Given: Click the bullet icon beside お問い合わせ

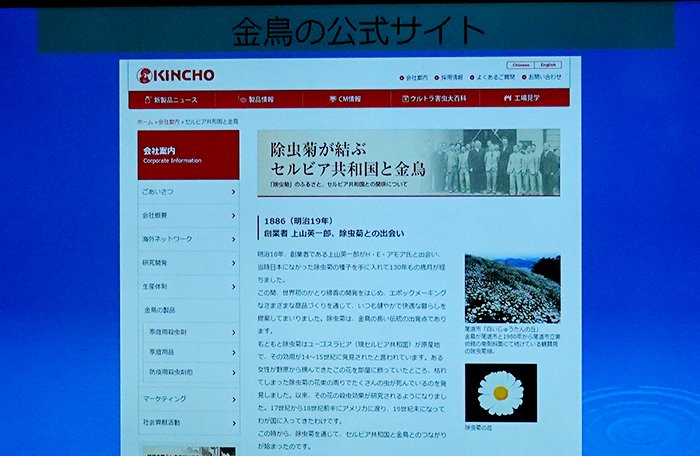Looking at the screenshot, I should click(524, 77).
